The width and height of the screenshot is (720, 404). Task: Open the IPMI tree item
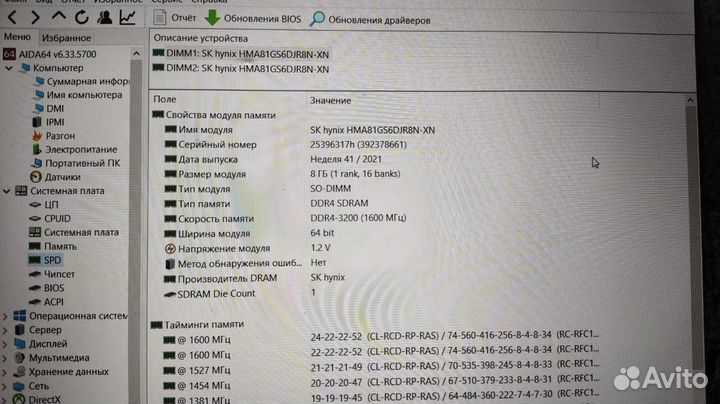coord(49,122)
